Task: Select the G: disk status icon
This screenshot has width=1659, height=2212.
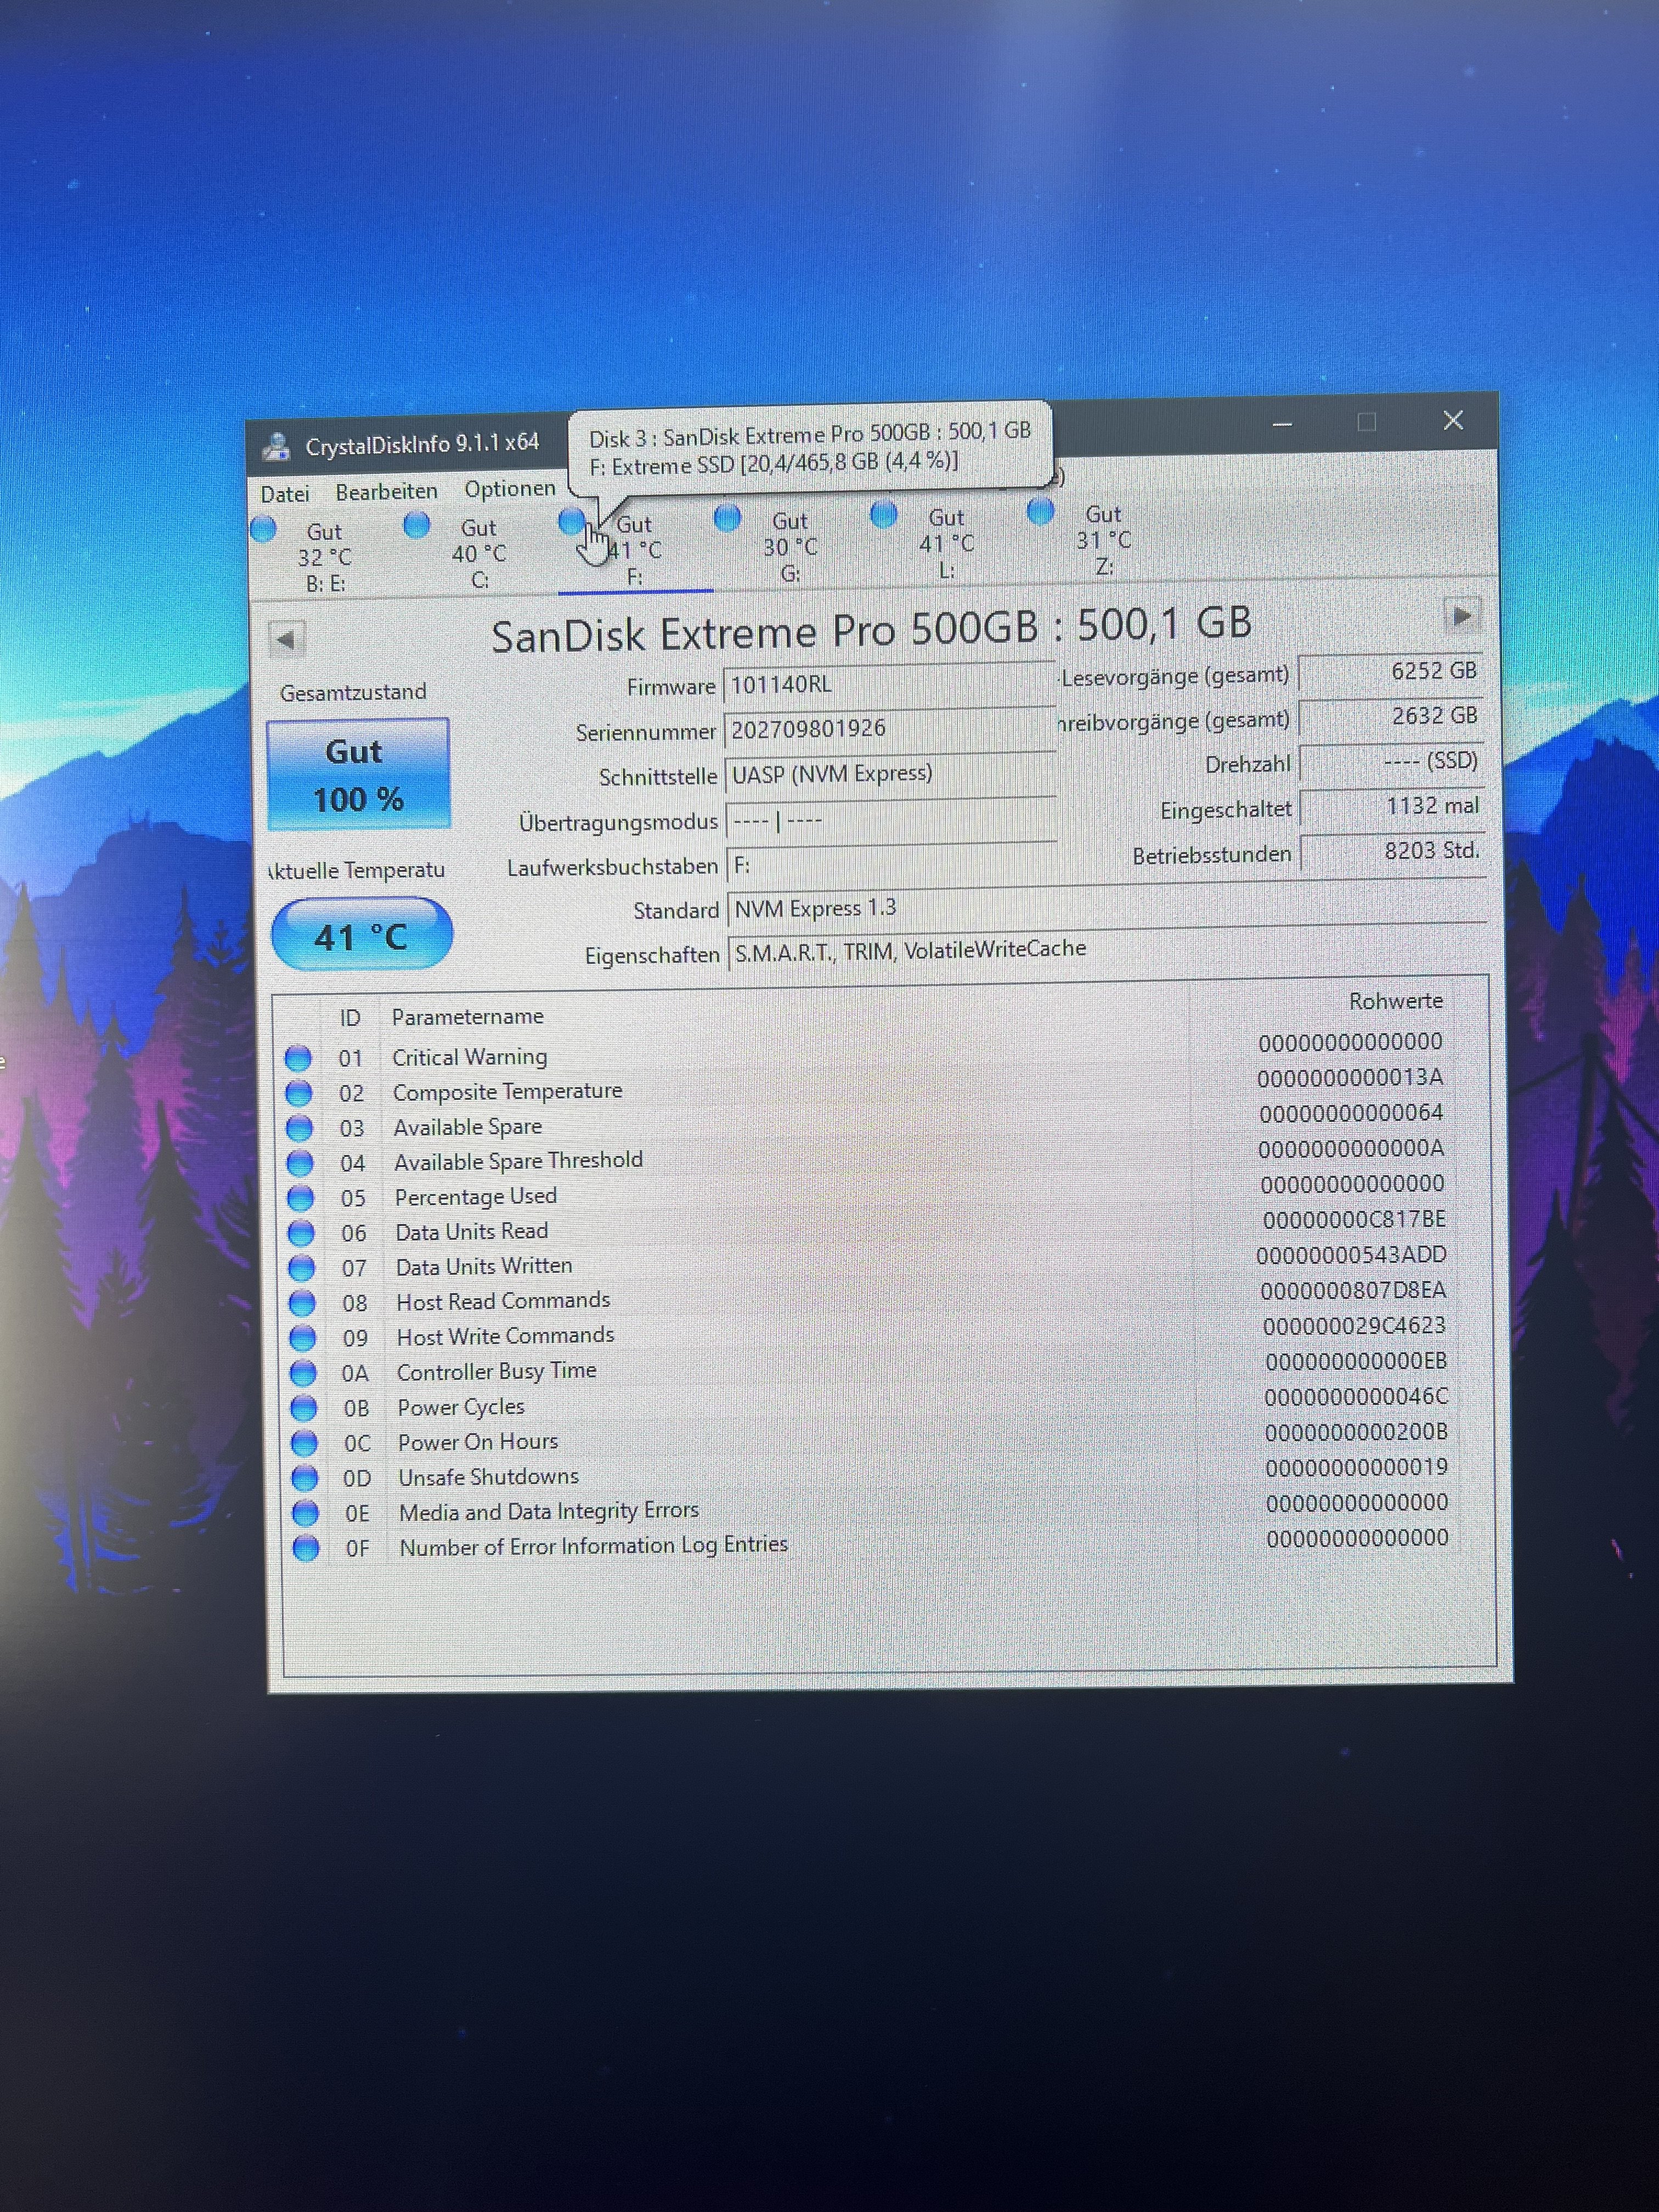Action: pyautogui.click(x=728, y=518)
